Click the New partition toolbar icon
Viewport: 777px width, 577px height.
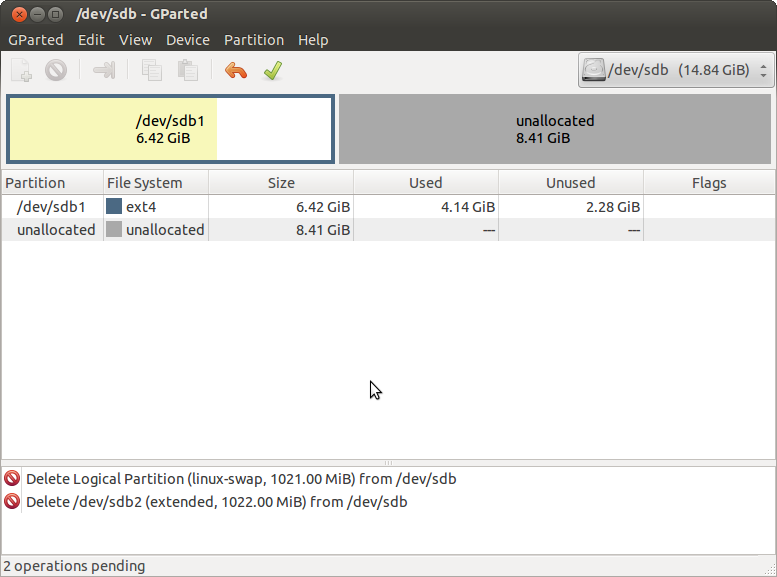coord(22,71)
